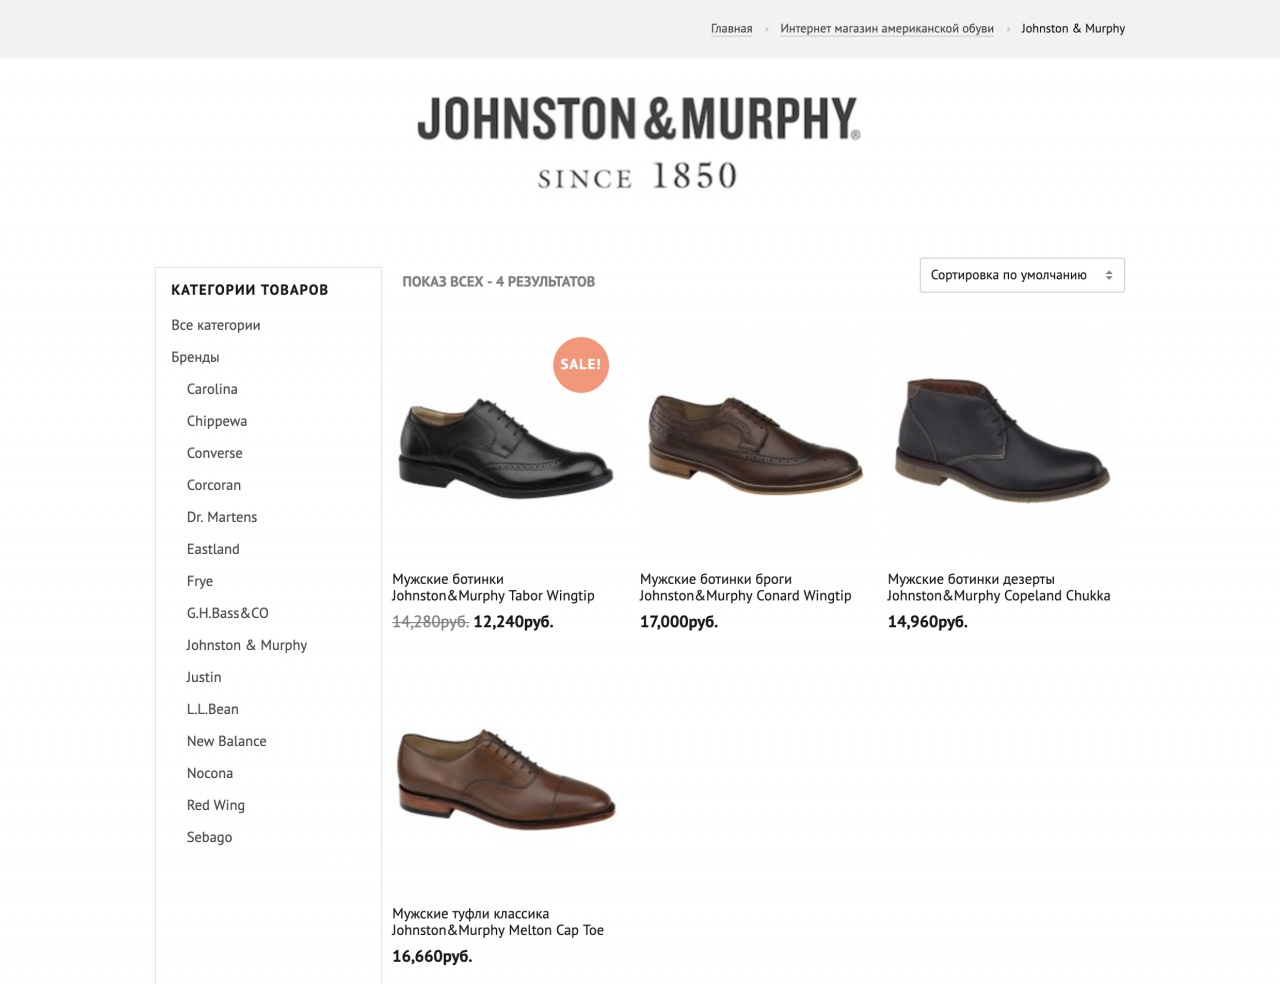
Task: Open Tabor Wingtip product title link
Action: pyautogui.click(x=492, y=587)
